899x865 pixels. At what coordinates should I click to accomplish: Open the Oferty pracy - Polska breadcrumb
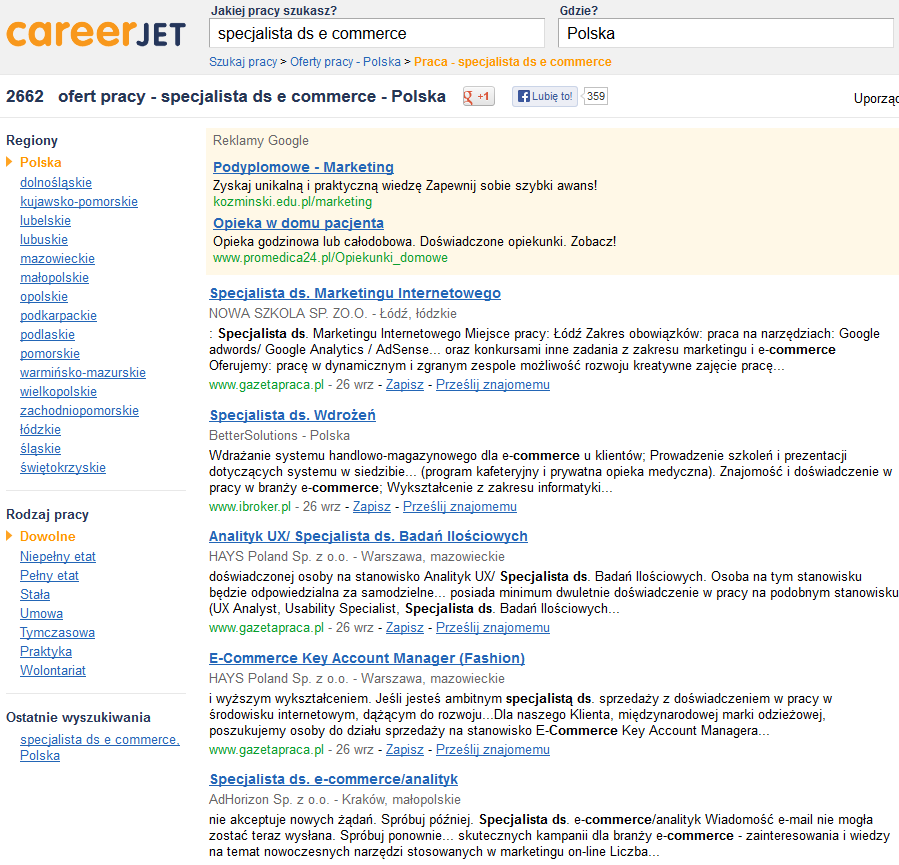[x=345, y=62]
